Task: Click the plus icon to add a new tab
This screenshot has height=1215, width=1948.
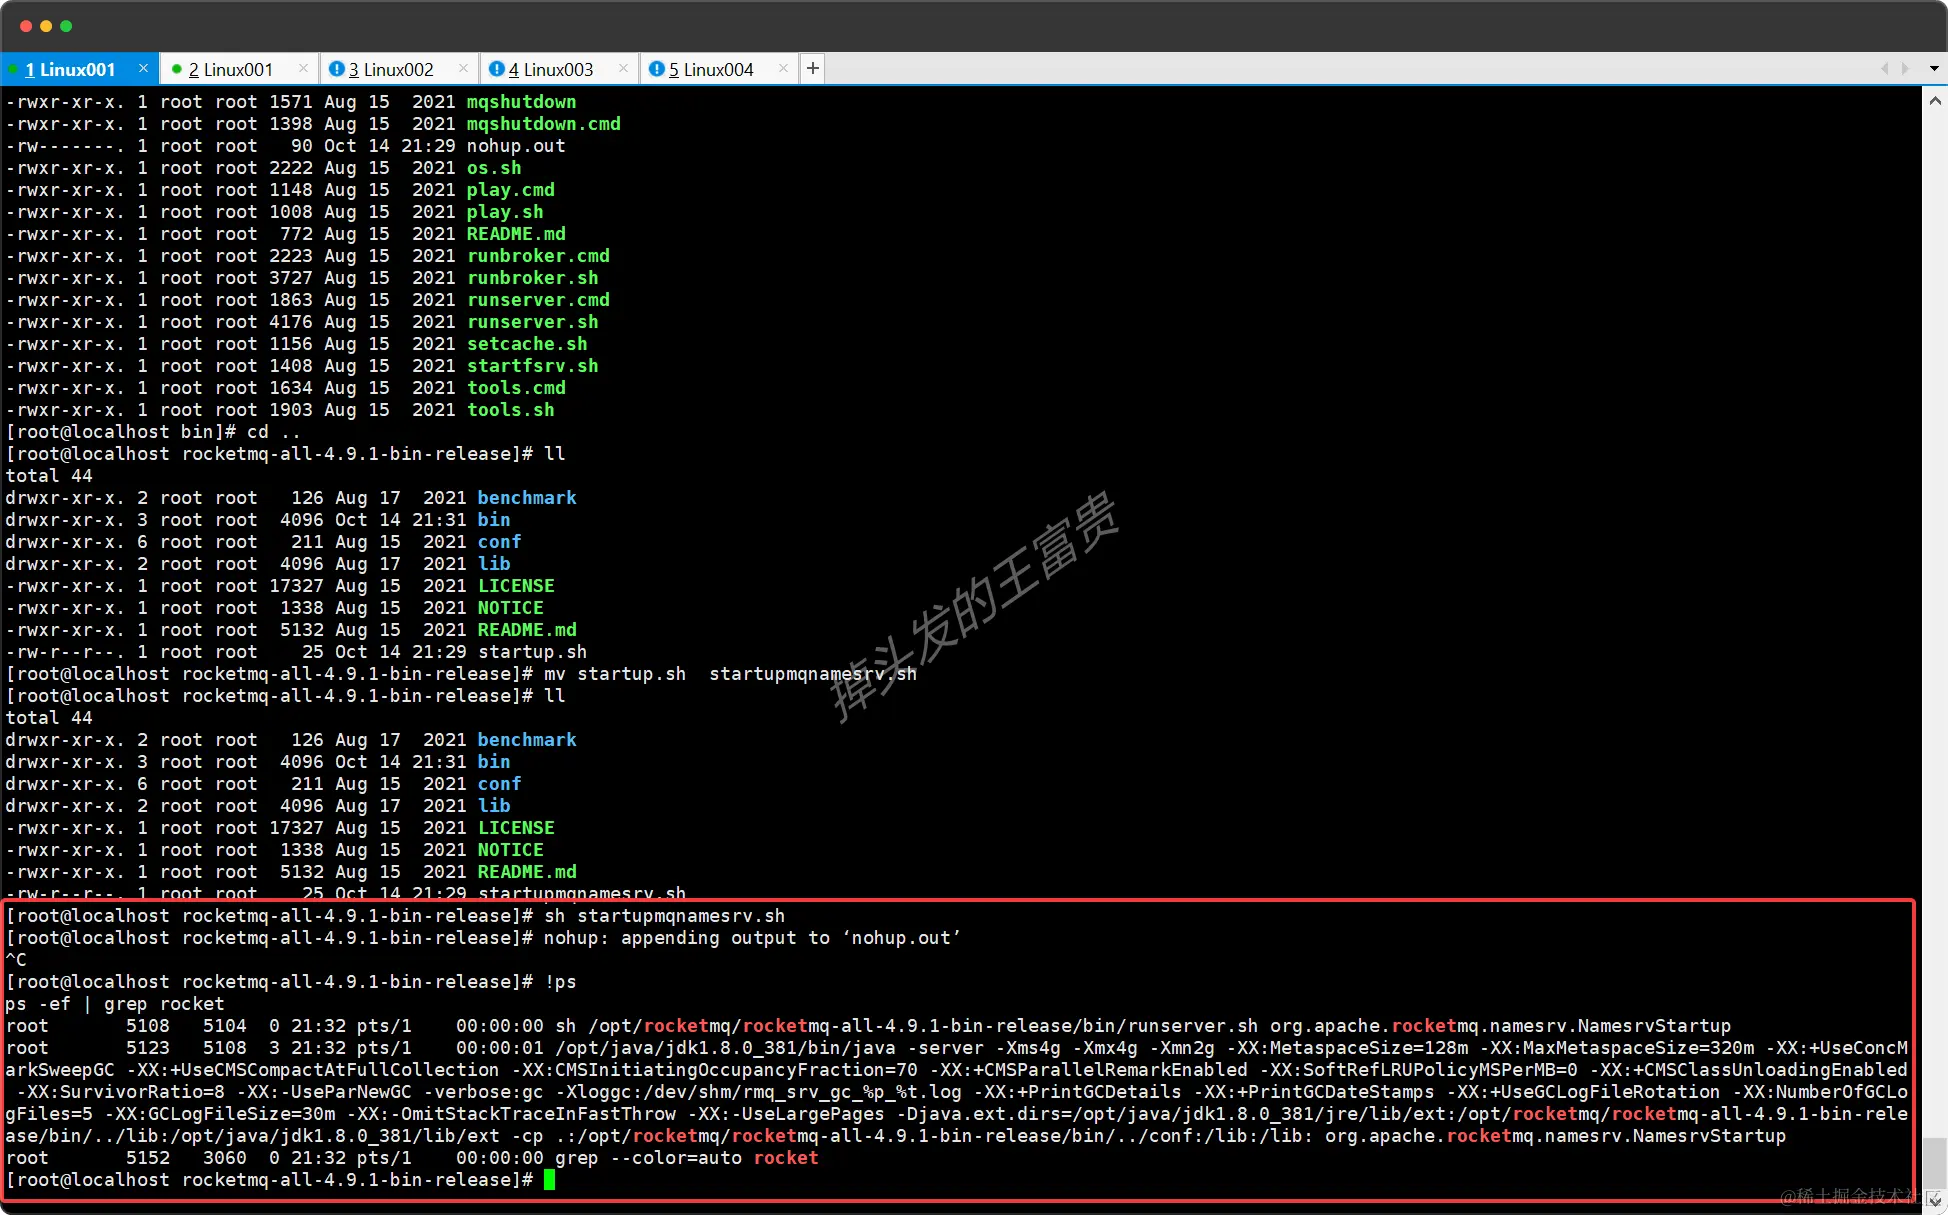Action: [x=812, y=68]
